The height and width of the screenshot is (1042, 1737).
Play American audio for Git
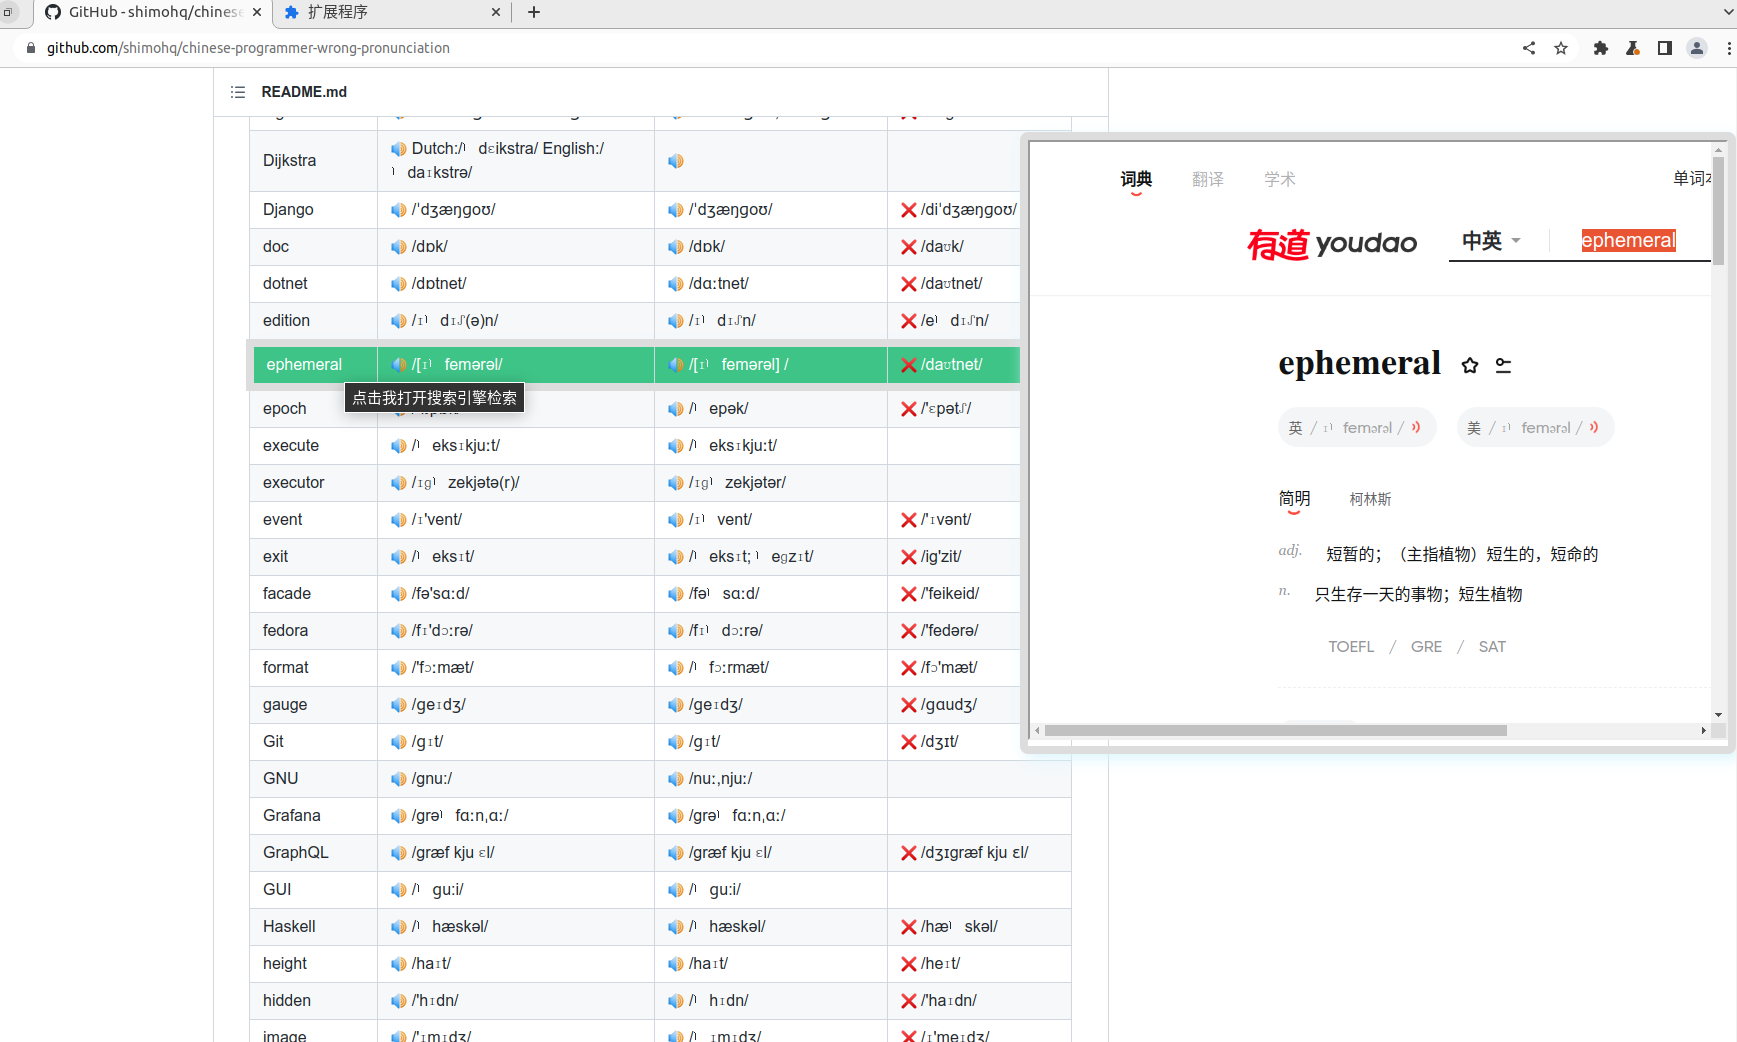coord(675,742)
